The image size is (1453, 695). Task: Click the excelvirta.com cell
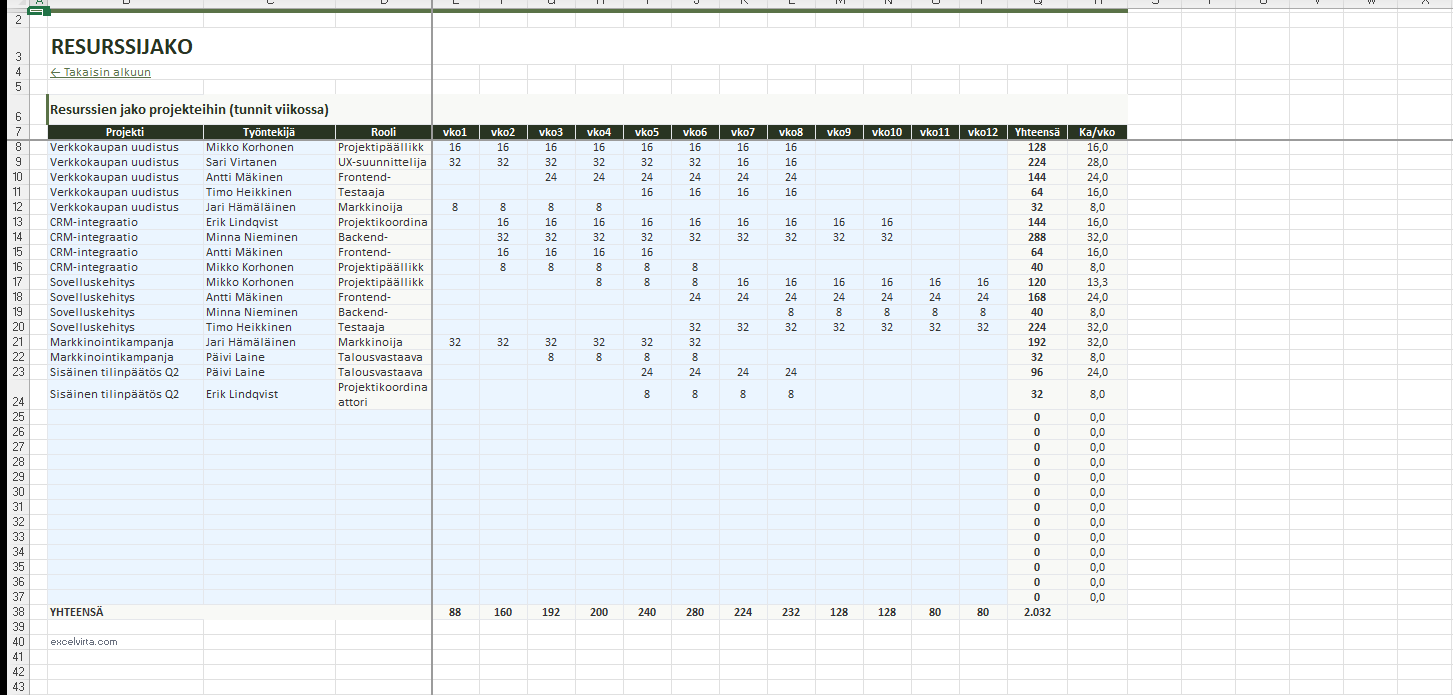pyautogui.click(x=84, y=642)
